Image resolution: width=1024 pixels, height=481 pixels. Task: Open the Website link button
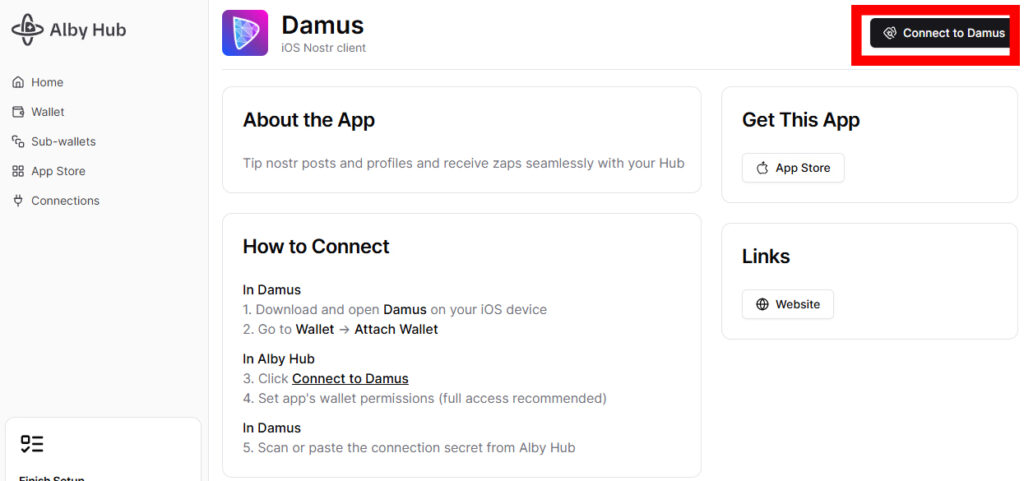click(x=788, y=304)
